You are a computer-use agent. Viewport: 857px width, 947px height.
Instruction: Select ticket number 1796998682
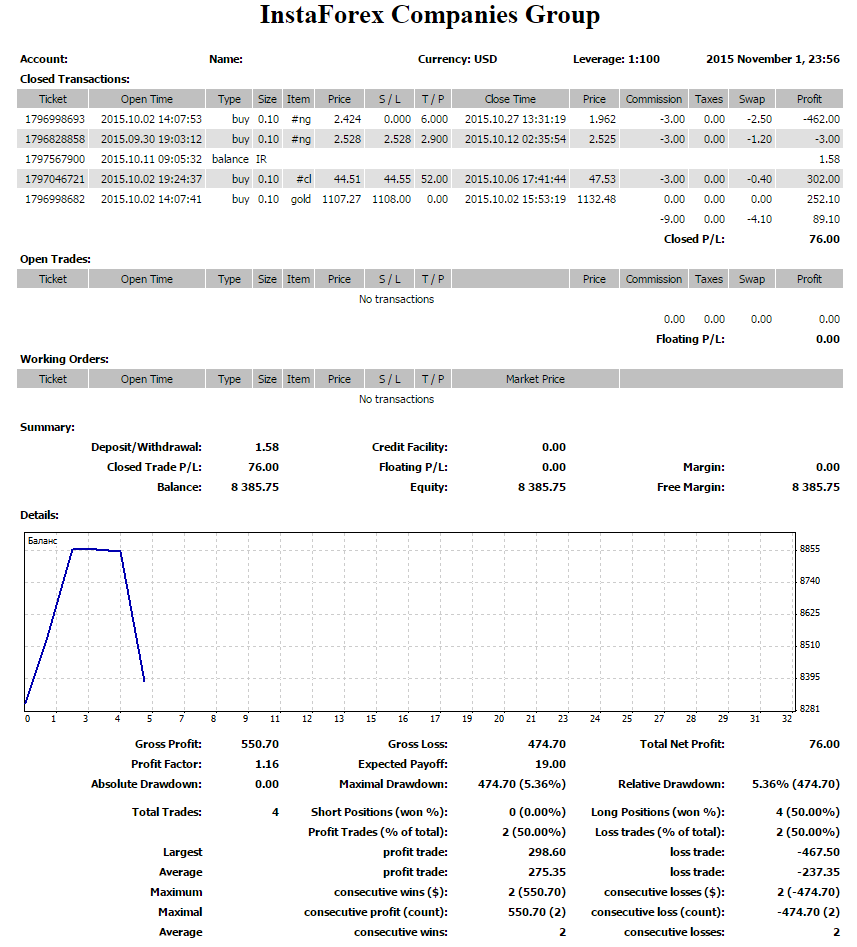54,199
